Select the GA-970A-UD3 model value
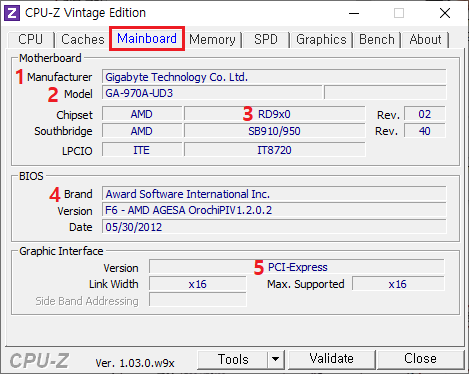This screenshot has width=469, height=374. pyautogui.click(x=212, y=93)
